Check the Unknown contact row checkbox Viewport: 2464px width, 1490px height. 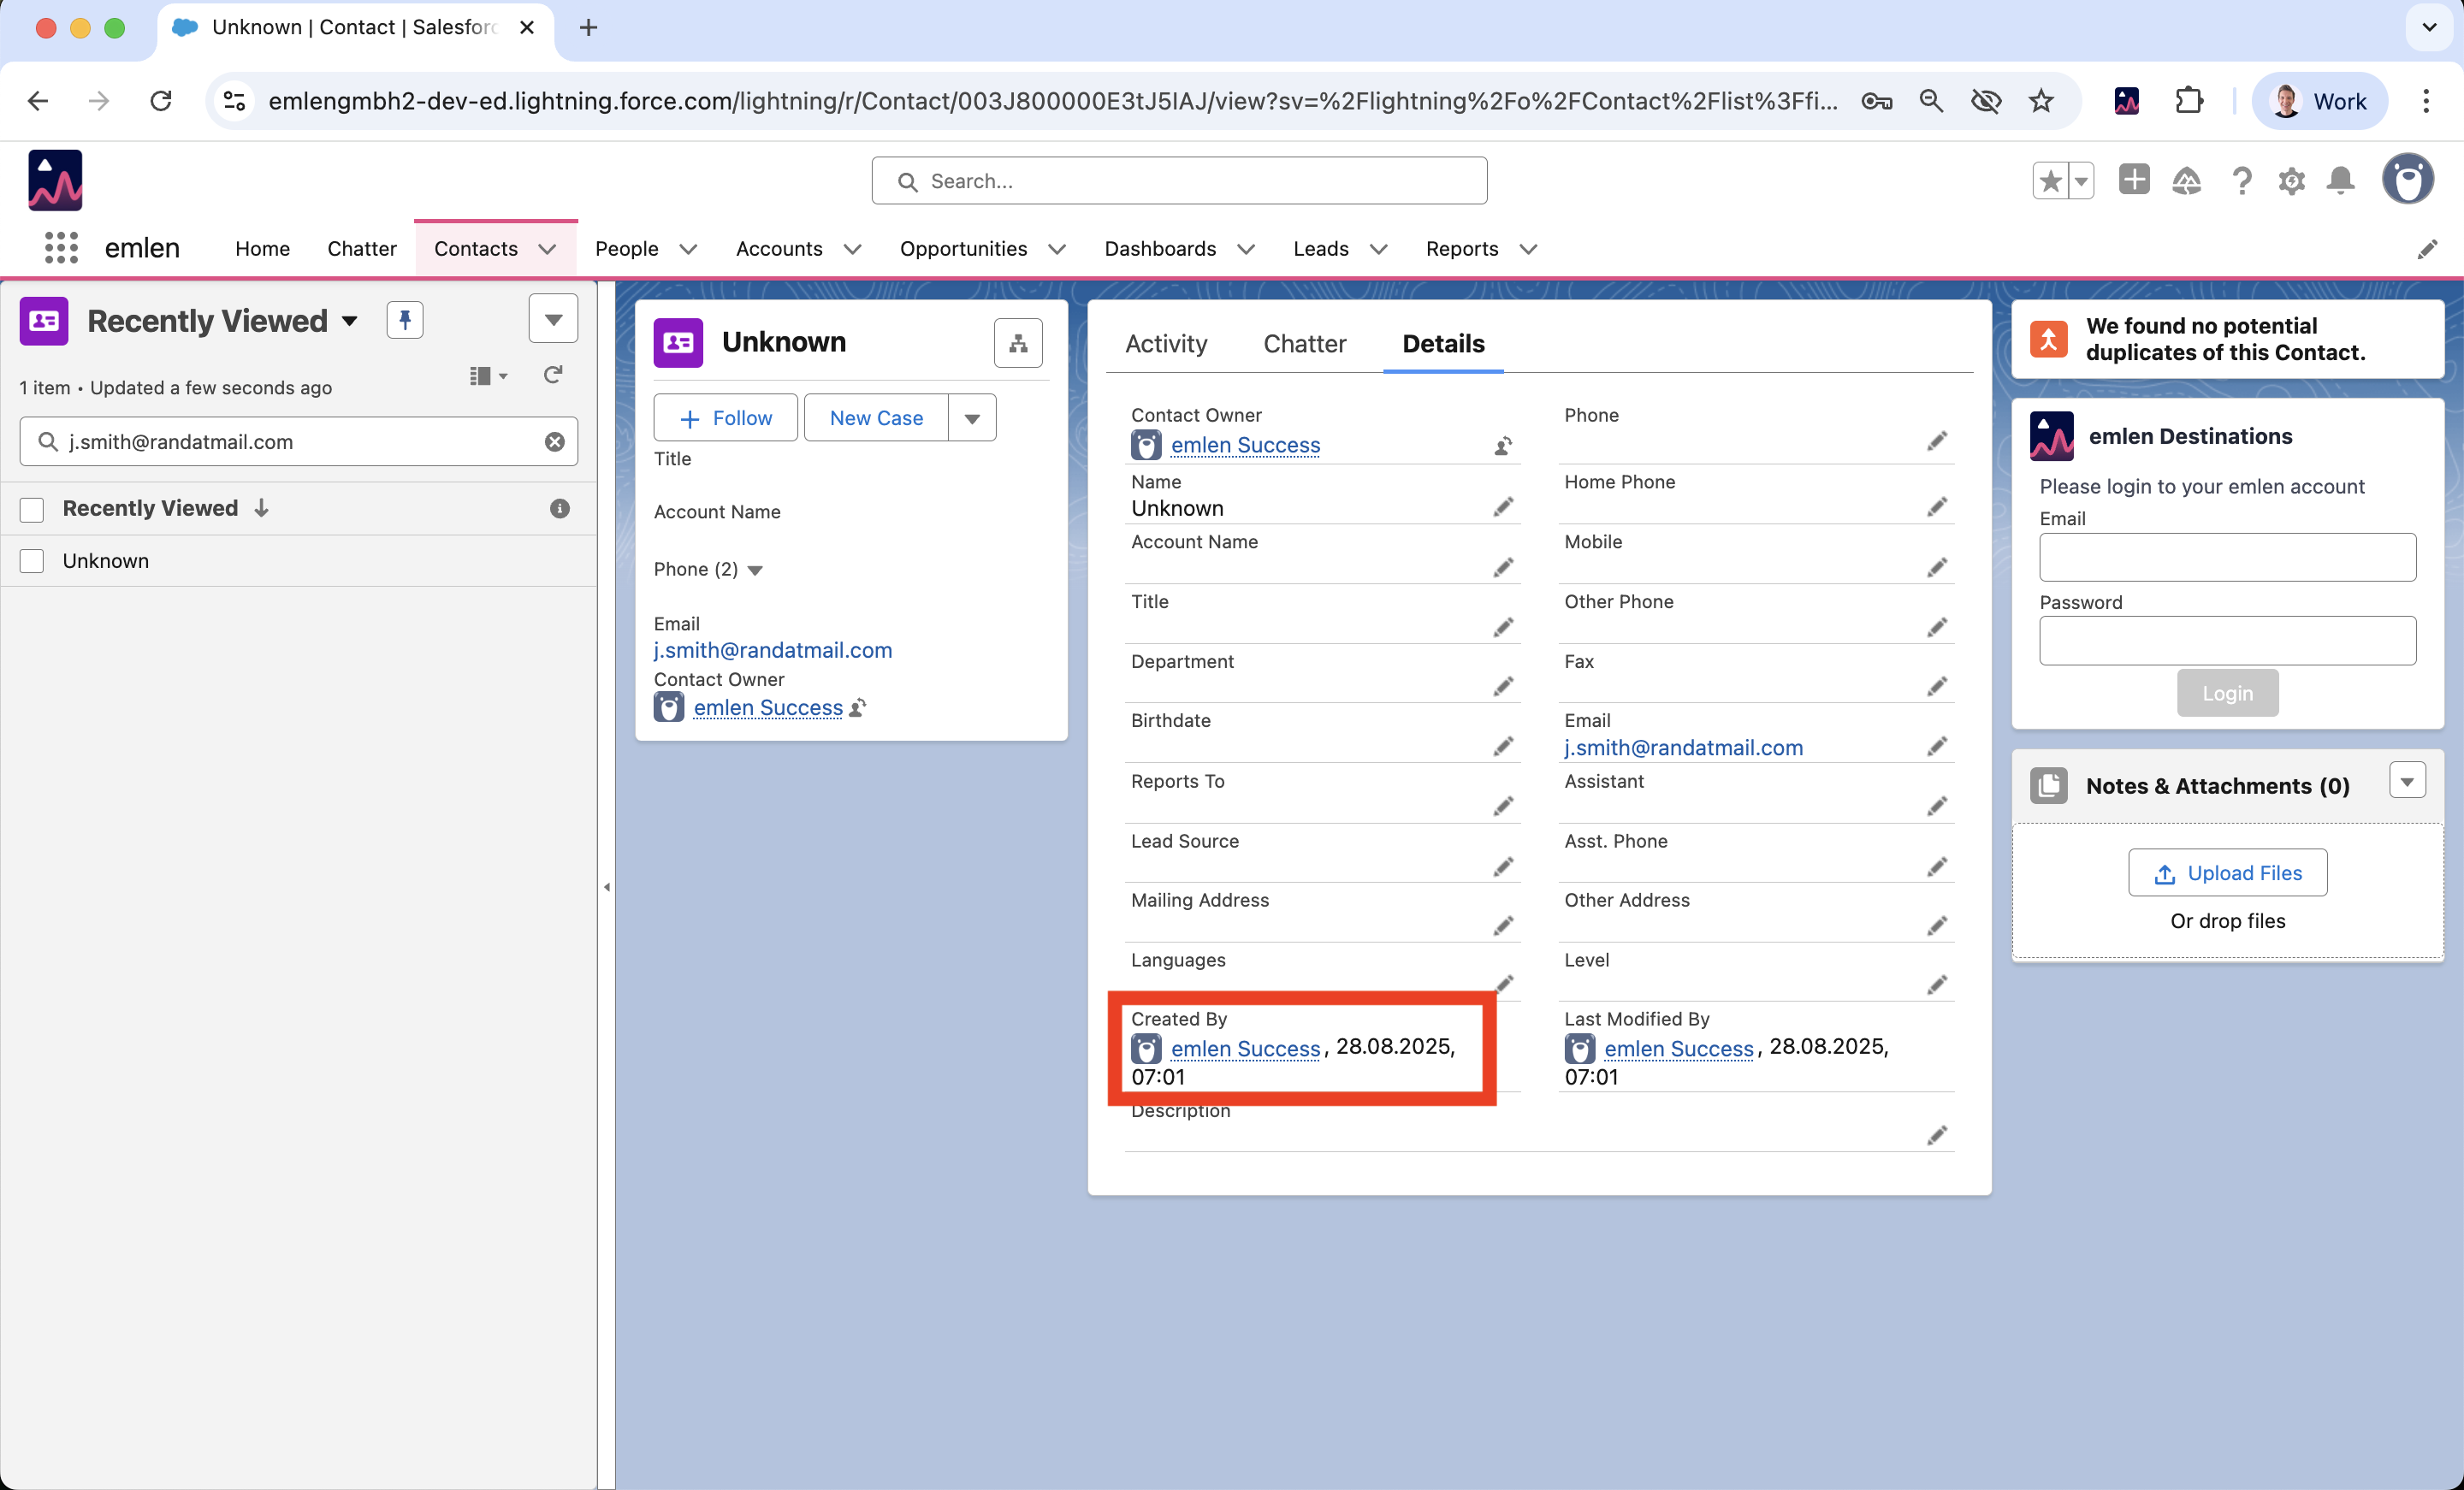pyautogui.click(x=32, y=561)
